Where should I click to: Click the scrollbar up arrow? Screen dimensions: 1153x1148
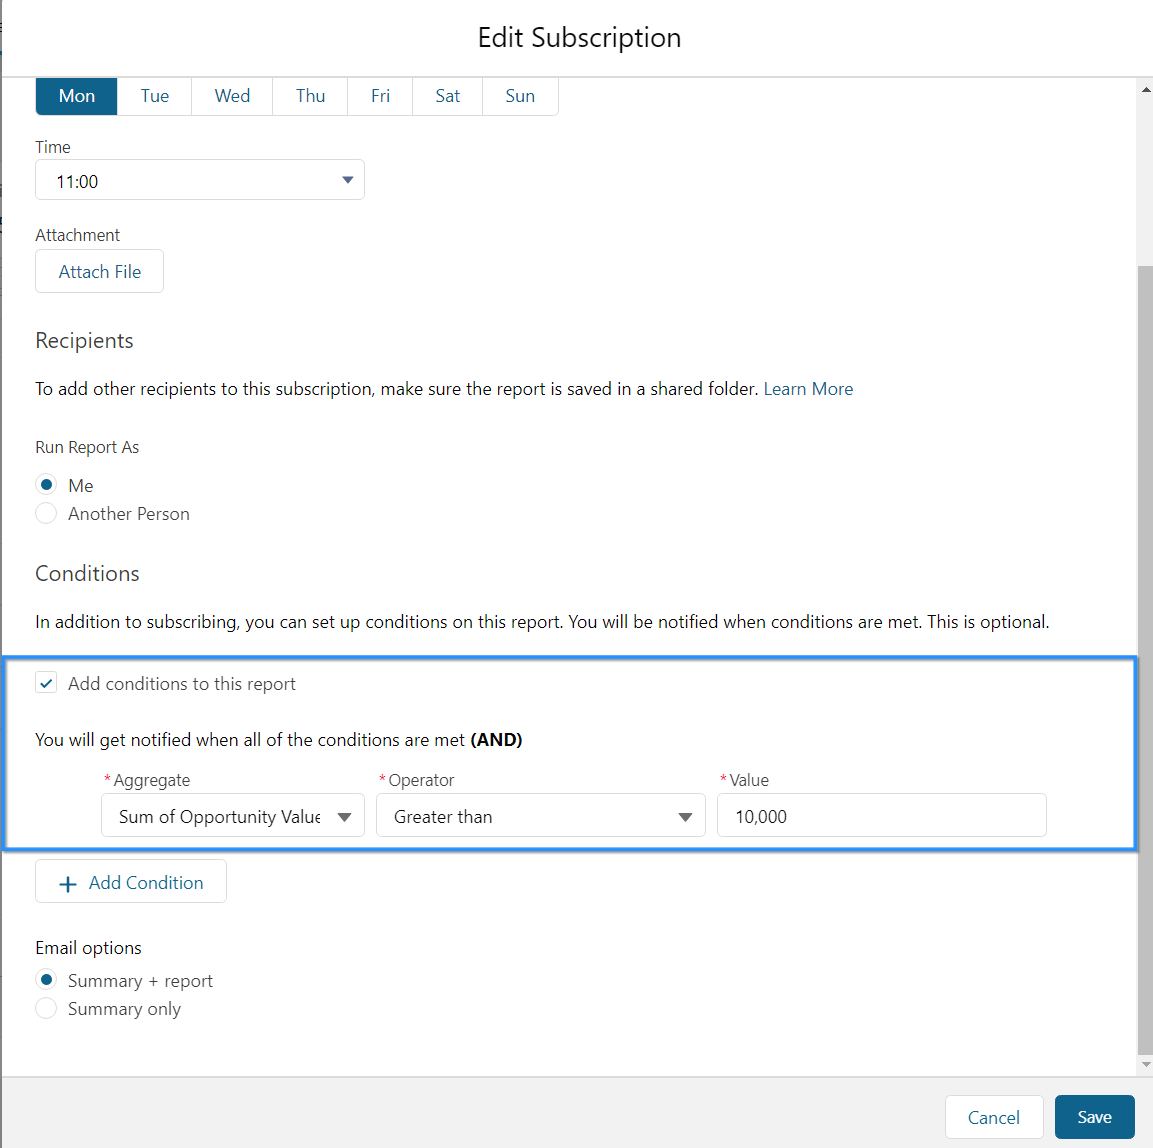tap(1146, 90)
